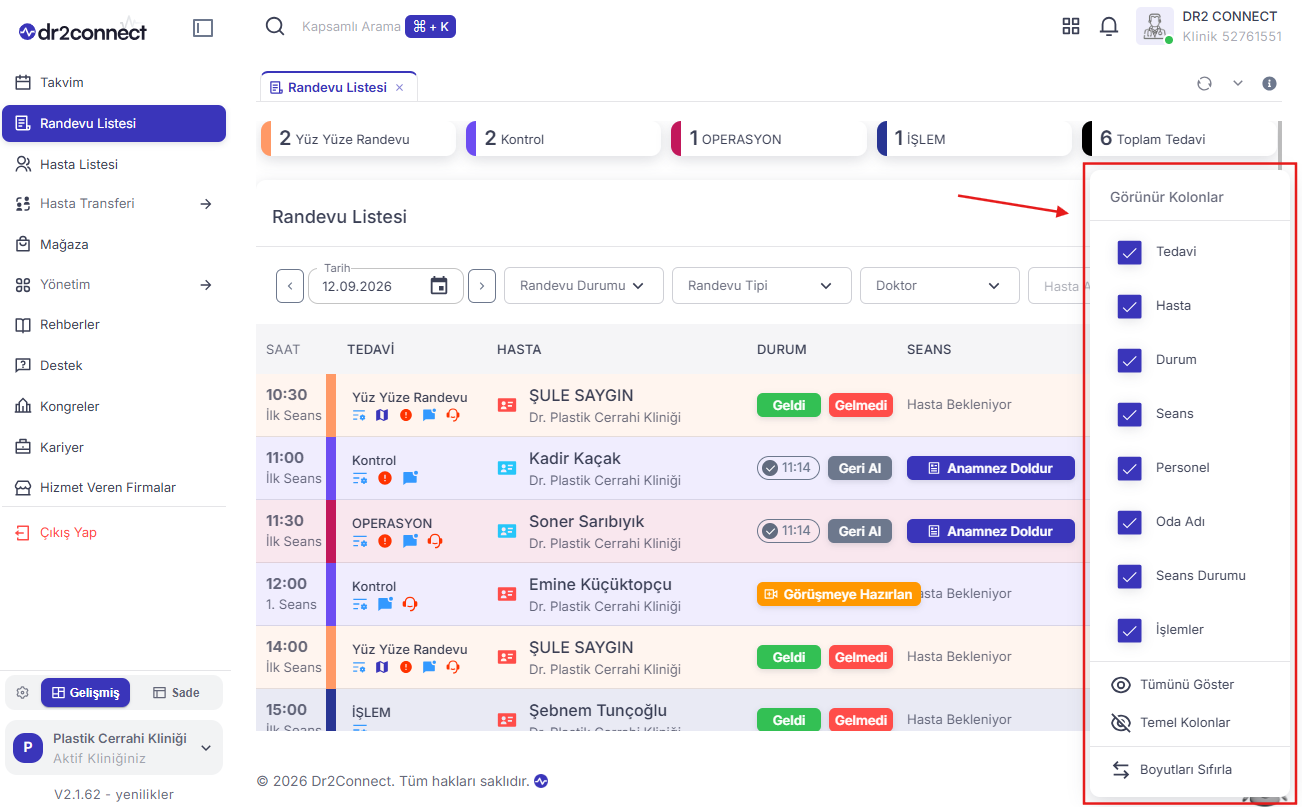The image size is (1302, 807).
Task: Open the Randevu Durumu dropdown
Action: 584,286
